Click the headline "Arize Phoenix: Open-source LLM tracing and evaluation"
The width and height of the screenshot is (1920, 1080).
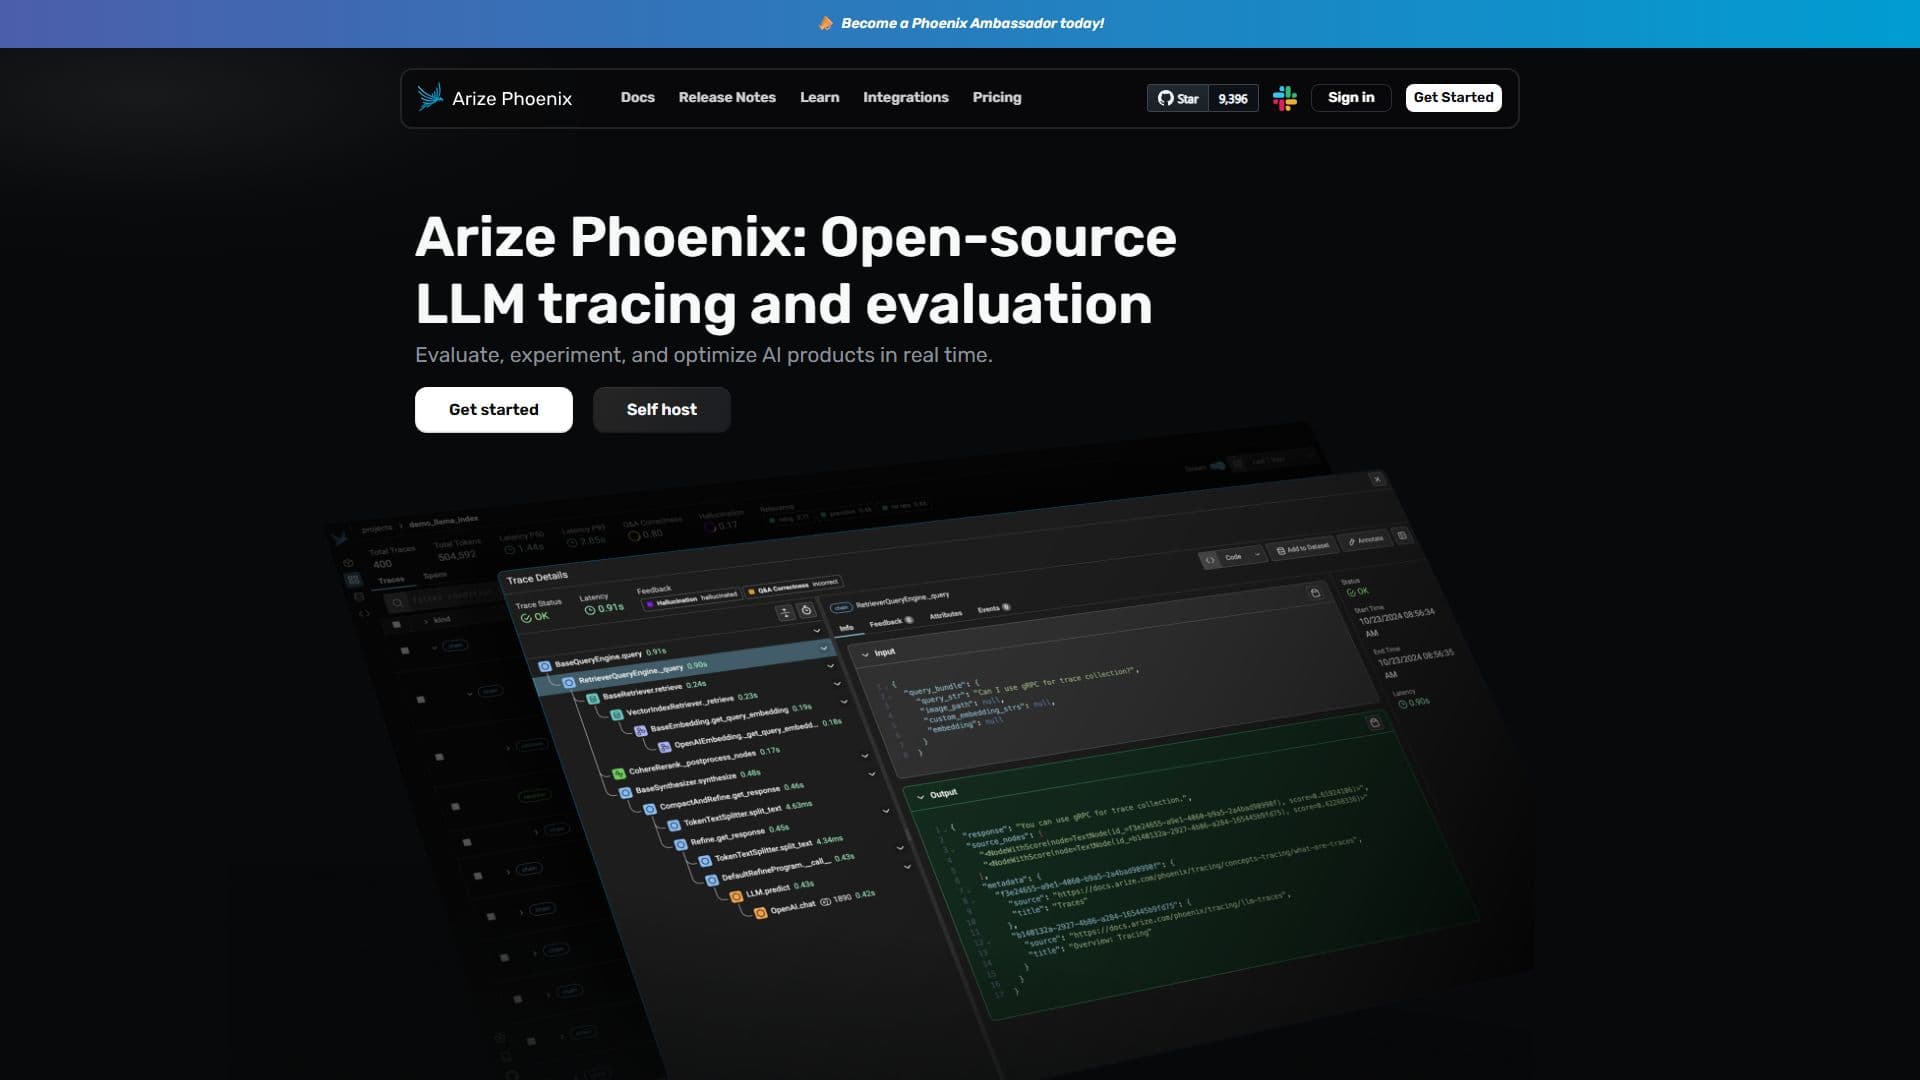pyautogui.click(x=796, y=270)
